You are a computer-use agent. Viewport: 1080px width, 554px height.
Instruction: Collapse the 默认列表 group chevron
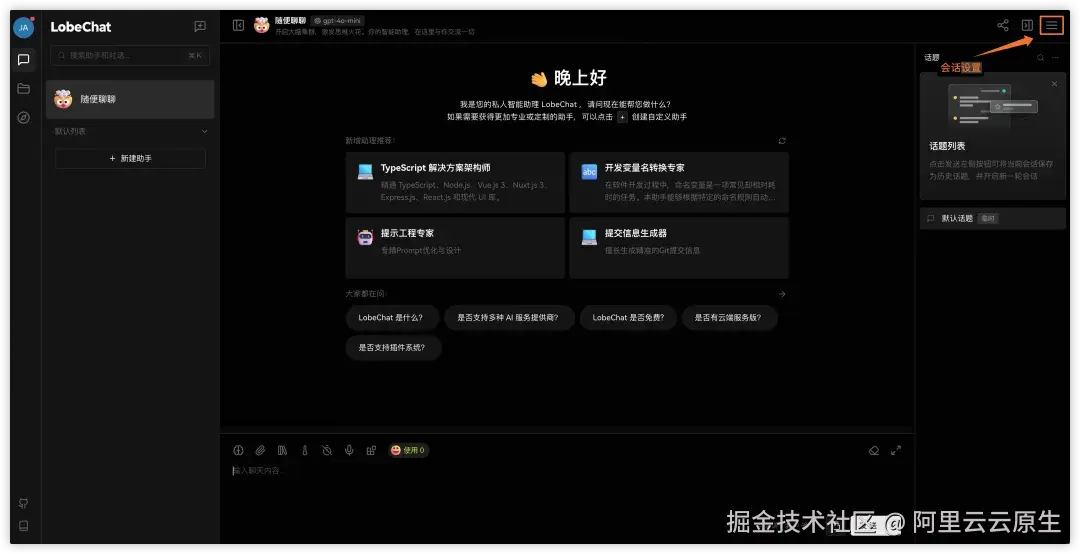pos(204,131)
